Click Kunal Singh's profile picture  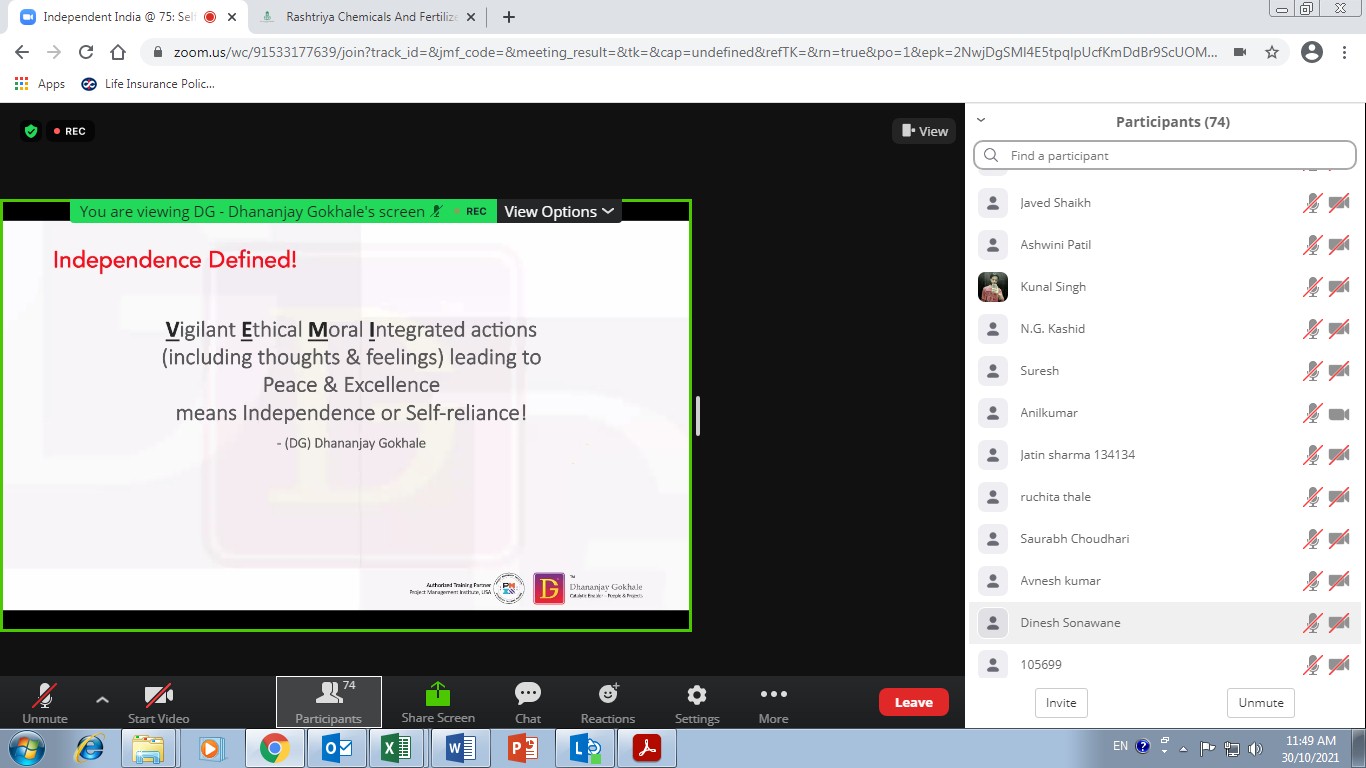992,287
